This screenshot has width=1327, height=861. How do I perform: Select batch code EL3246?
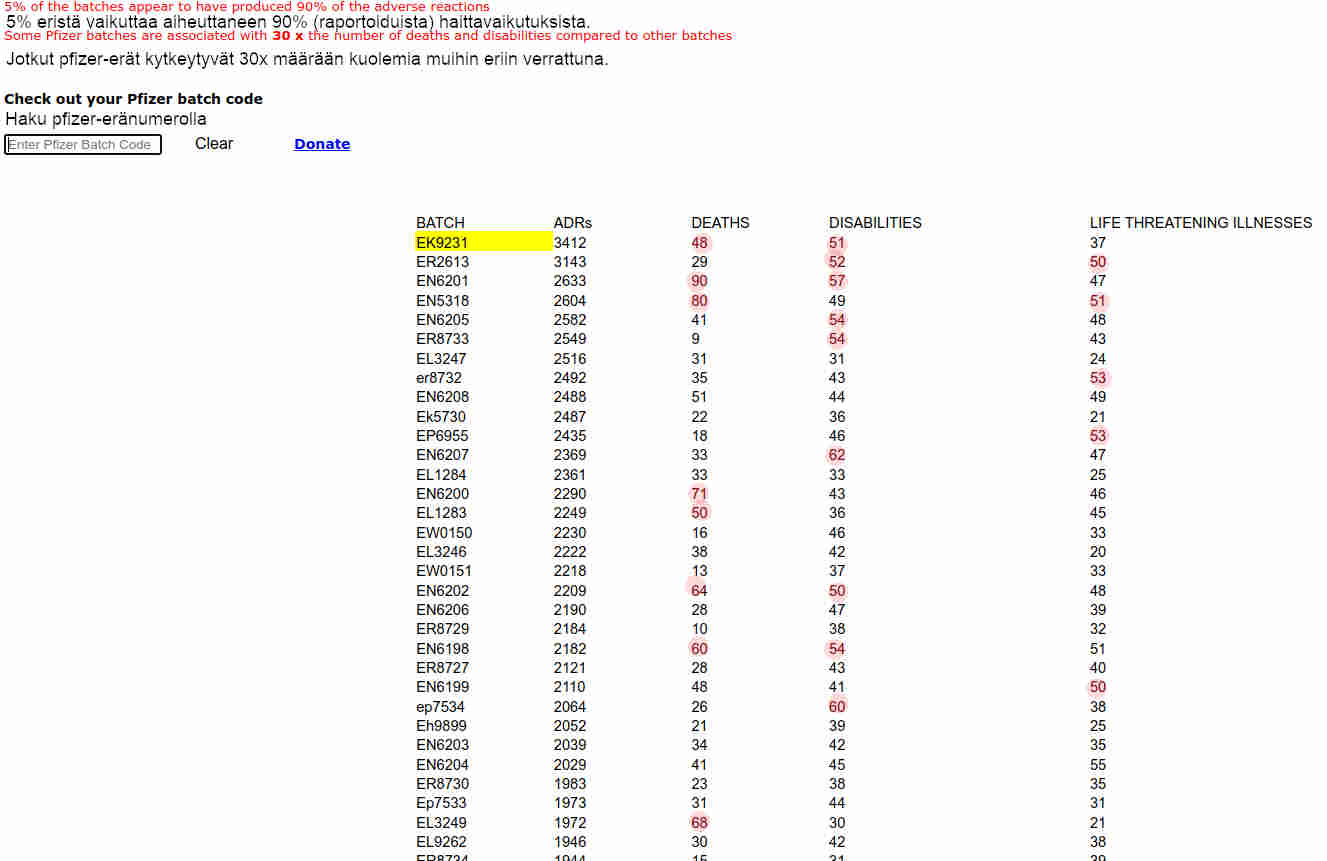click(441, 552)
